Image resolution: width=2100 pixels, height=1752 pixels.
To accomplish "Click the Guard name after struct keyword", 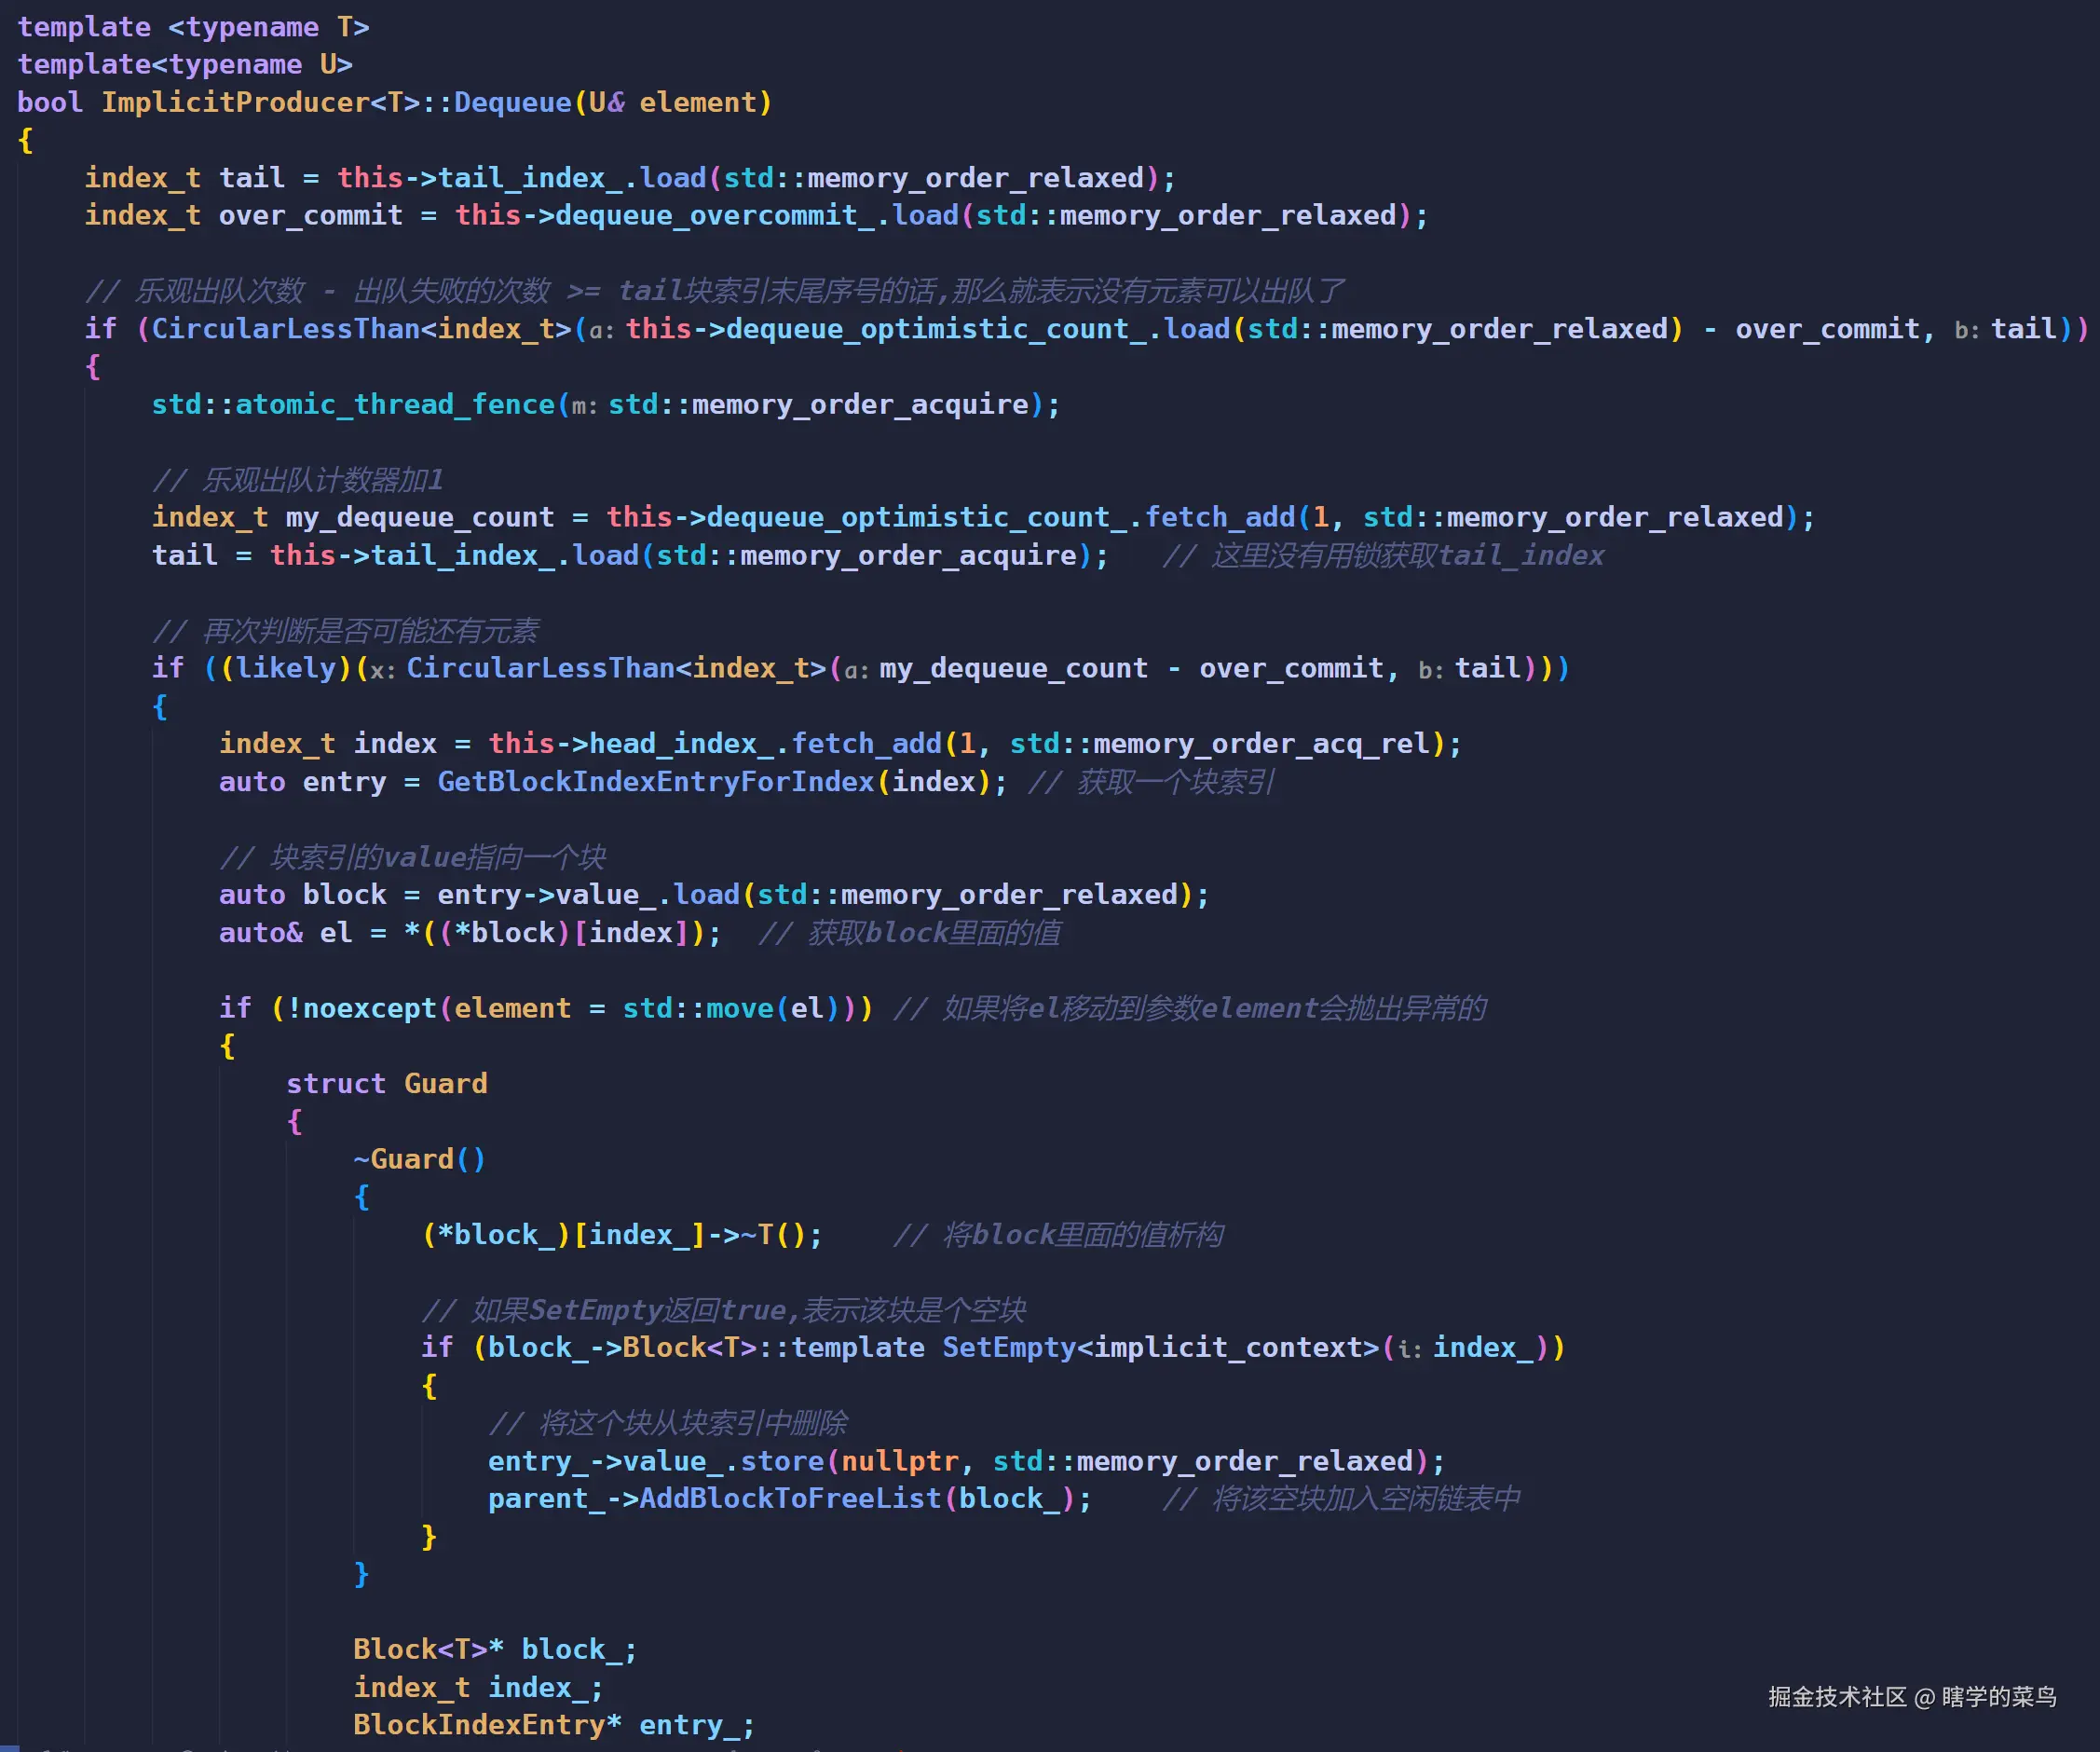I will pos(445,1084).
